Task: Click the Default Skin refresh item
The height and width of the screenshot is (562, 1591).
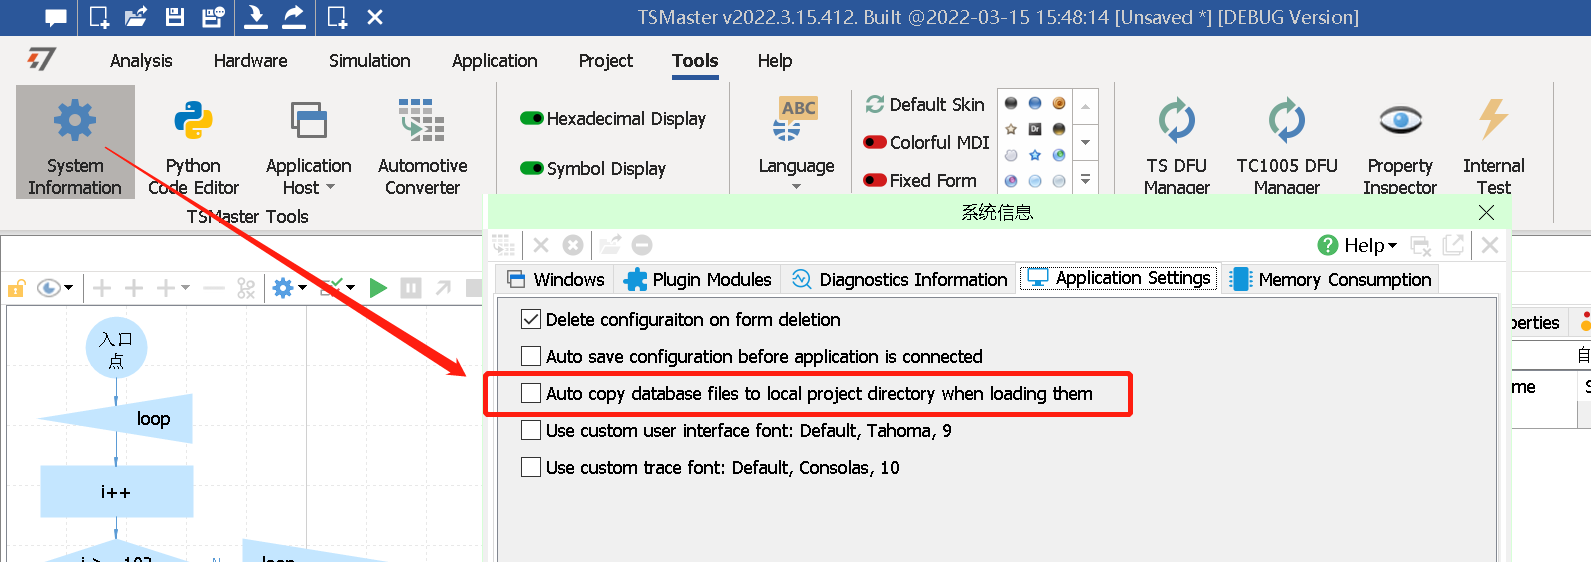Action: [925, 104]
